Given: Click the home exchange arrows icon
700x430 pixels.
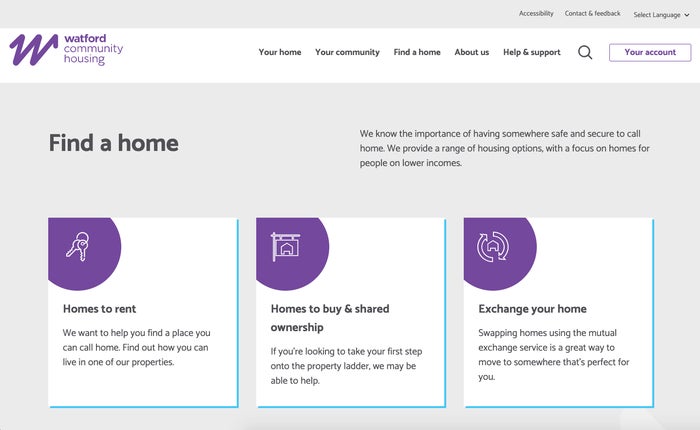Looking at the screenshot, I should (x=493, y=246).
